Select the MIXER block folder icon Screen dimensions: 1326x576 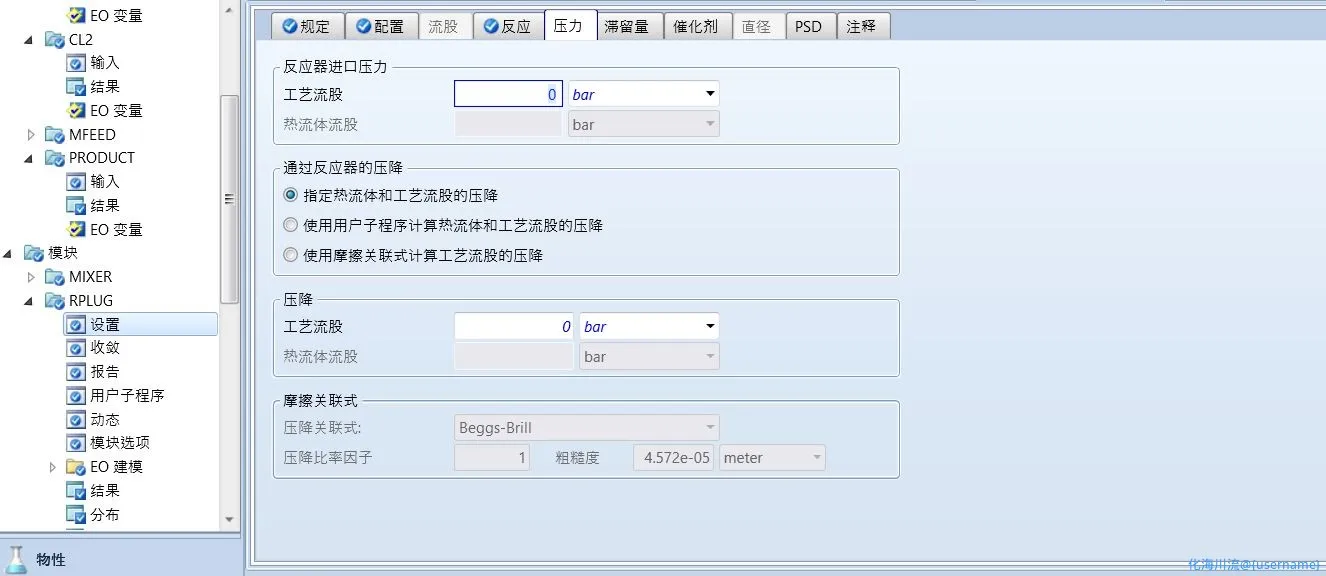click(x=54, y=277)
